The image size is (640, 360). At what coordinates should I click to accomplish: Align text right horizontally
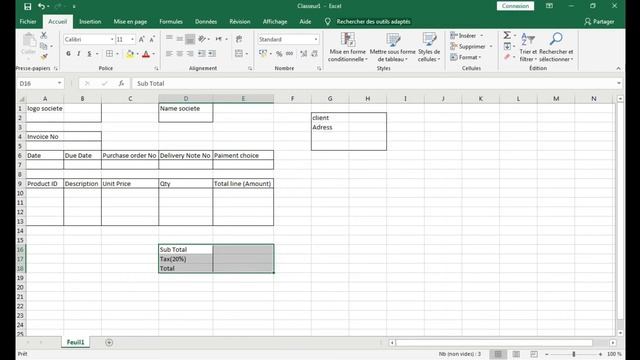point(190,53)
